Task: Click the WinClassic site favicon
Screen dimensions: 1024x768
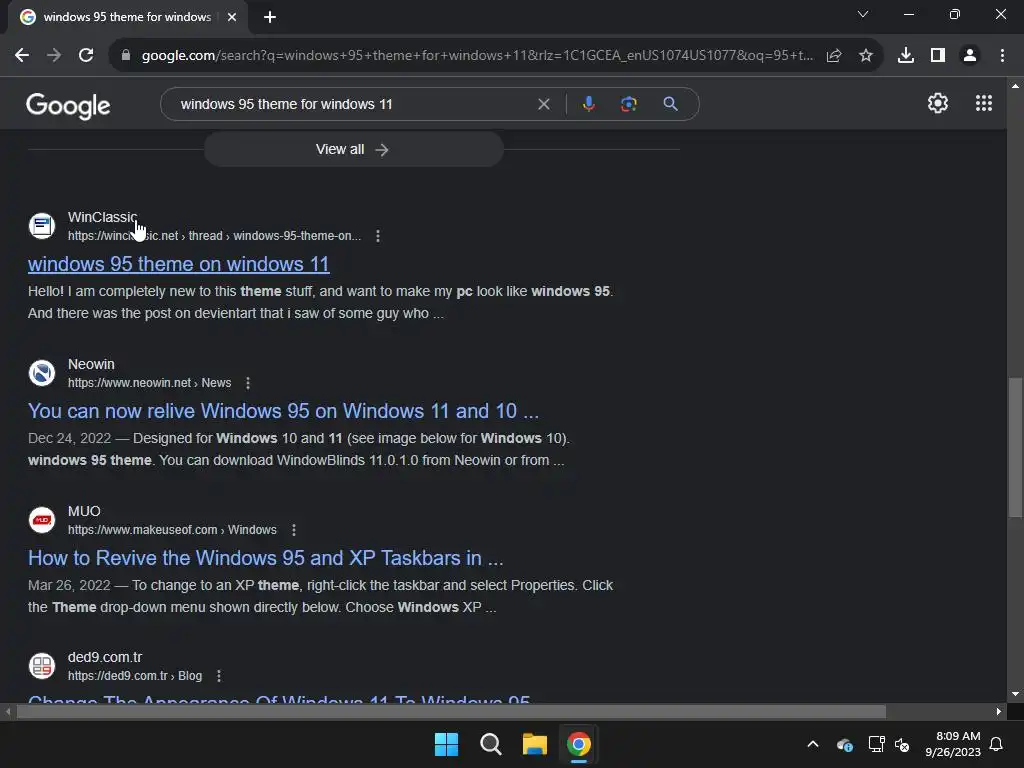Action: (42, 226)
